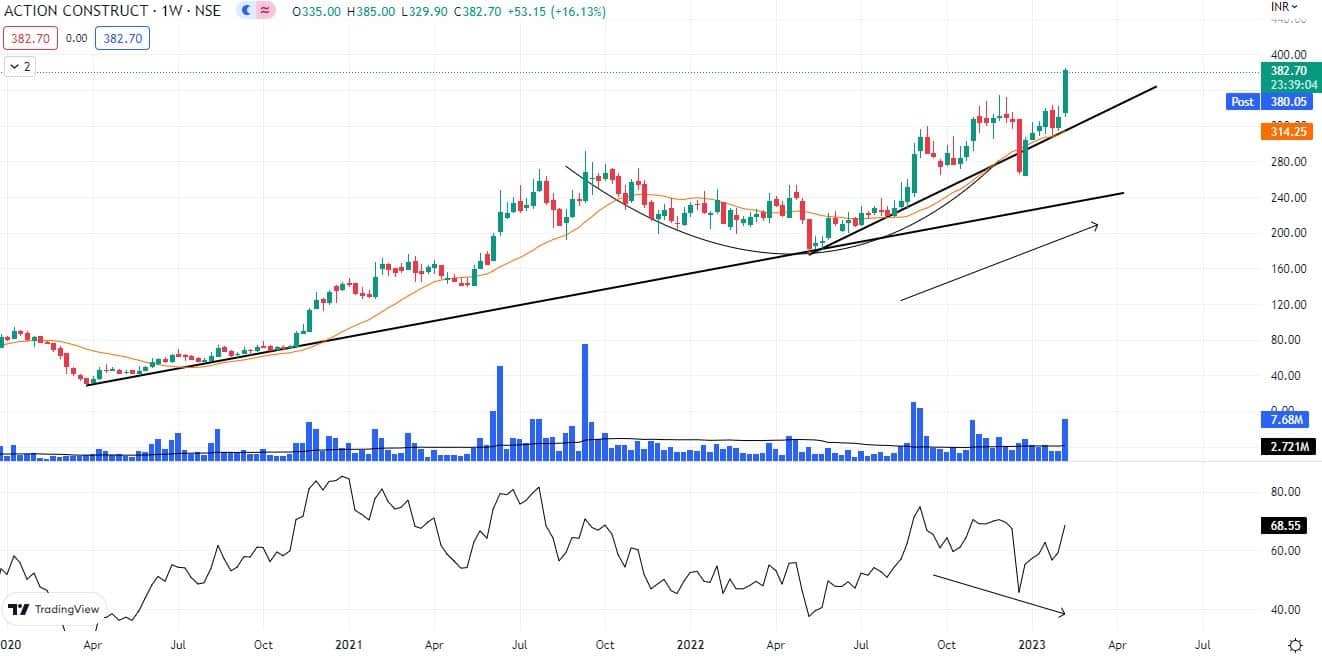Click the 2023 label on time axis
The image size is (1322, 656).
pyautogui.click(x=1030, y=646)
